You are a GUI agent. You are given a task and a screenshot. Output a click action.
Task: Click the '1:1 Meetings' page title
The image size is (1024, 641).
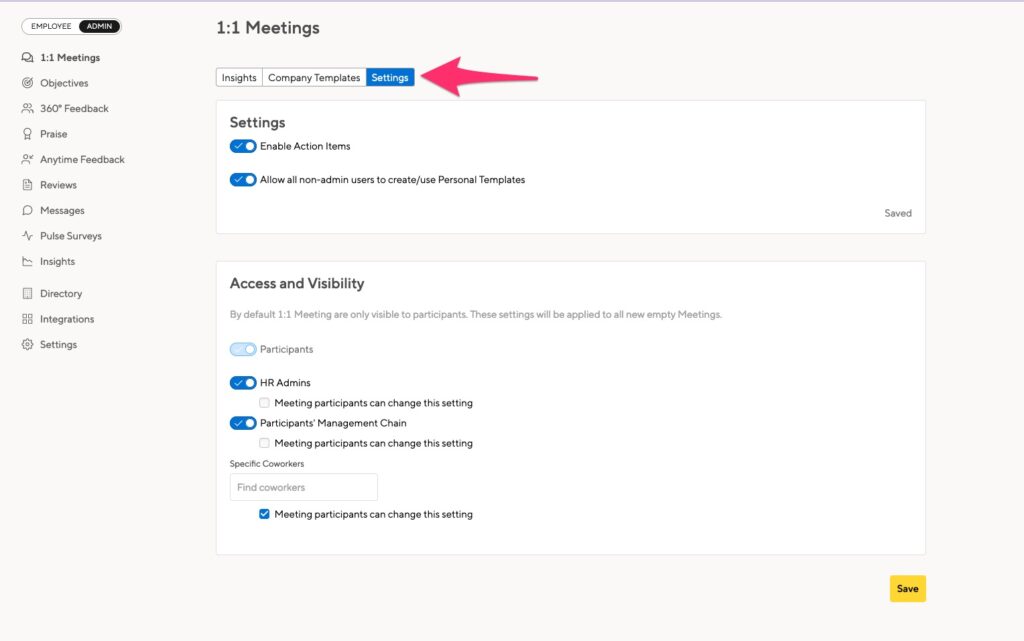pos(268,27)
